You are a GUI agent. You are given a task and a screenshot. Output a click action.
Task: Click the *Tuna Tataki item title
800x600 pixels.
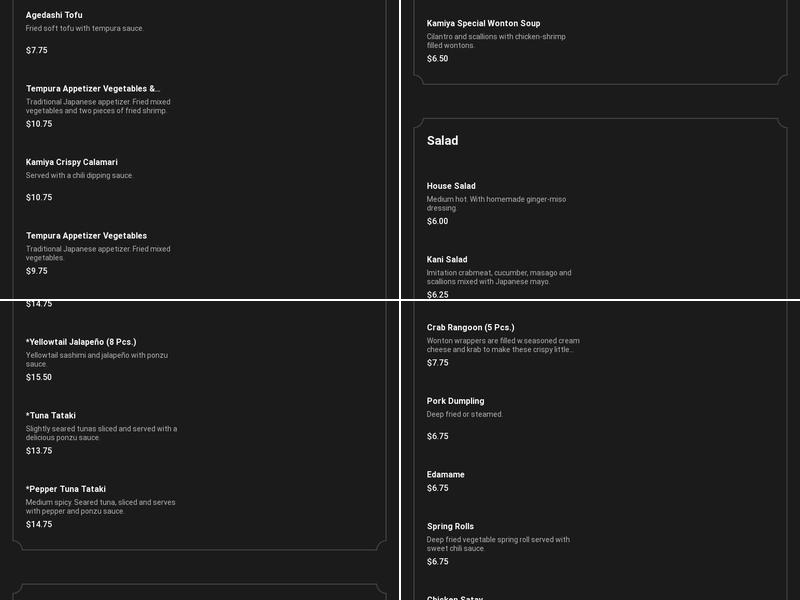coord(51,416)
